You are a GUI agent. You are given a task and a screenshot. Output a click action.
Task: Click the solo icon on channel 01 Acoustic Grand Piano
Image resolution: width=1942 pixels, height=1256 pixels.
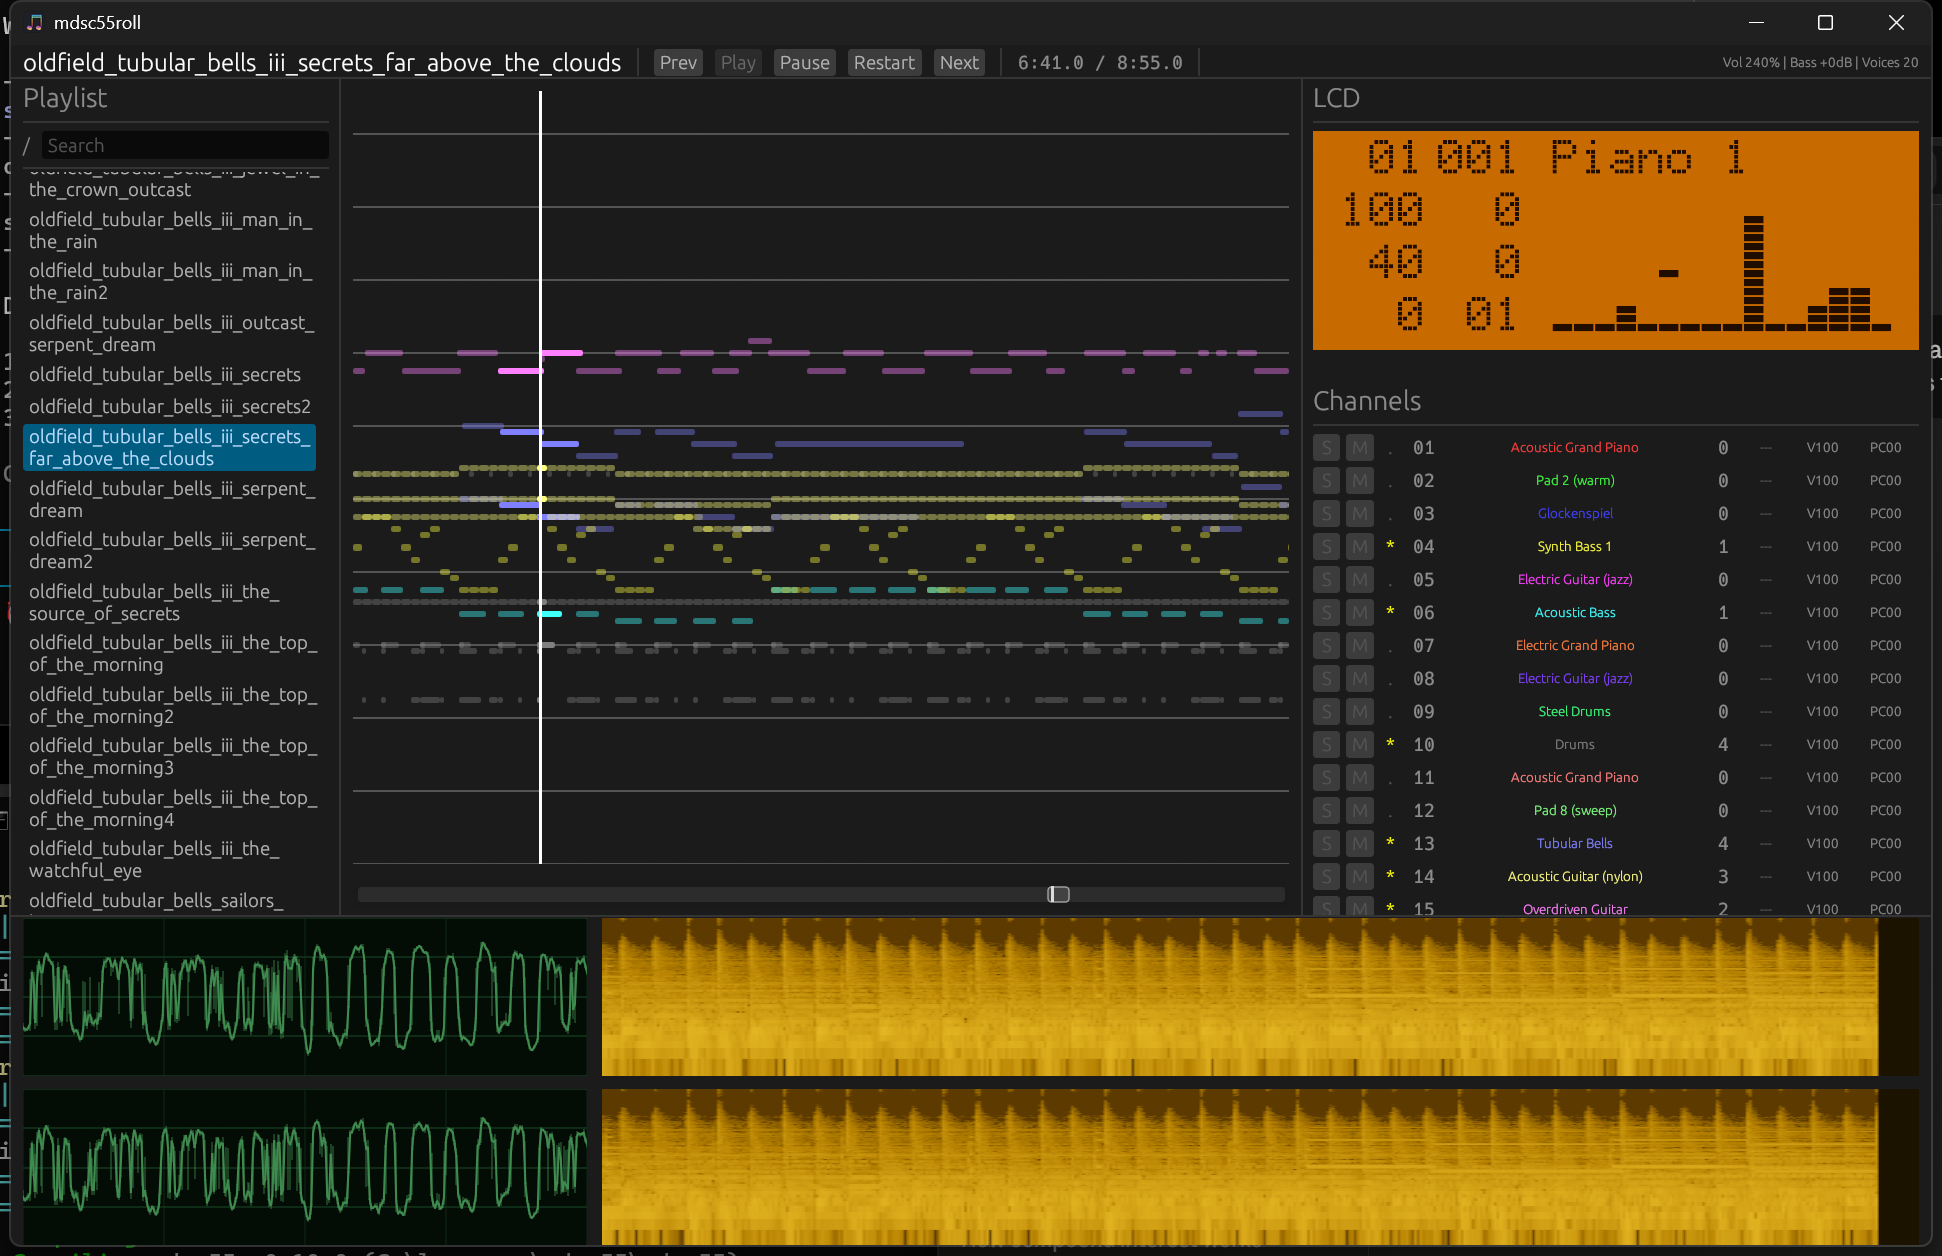(1326, 447)
